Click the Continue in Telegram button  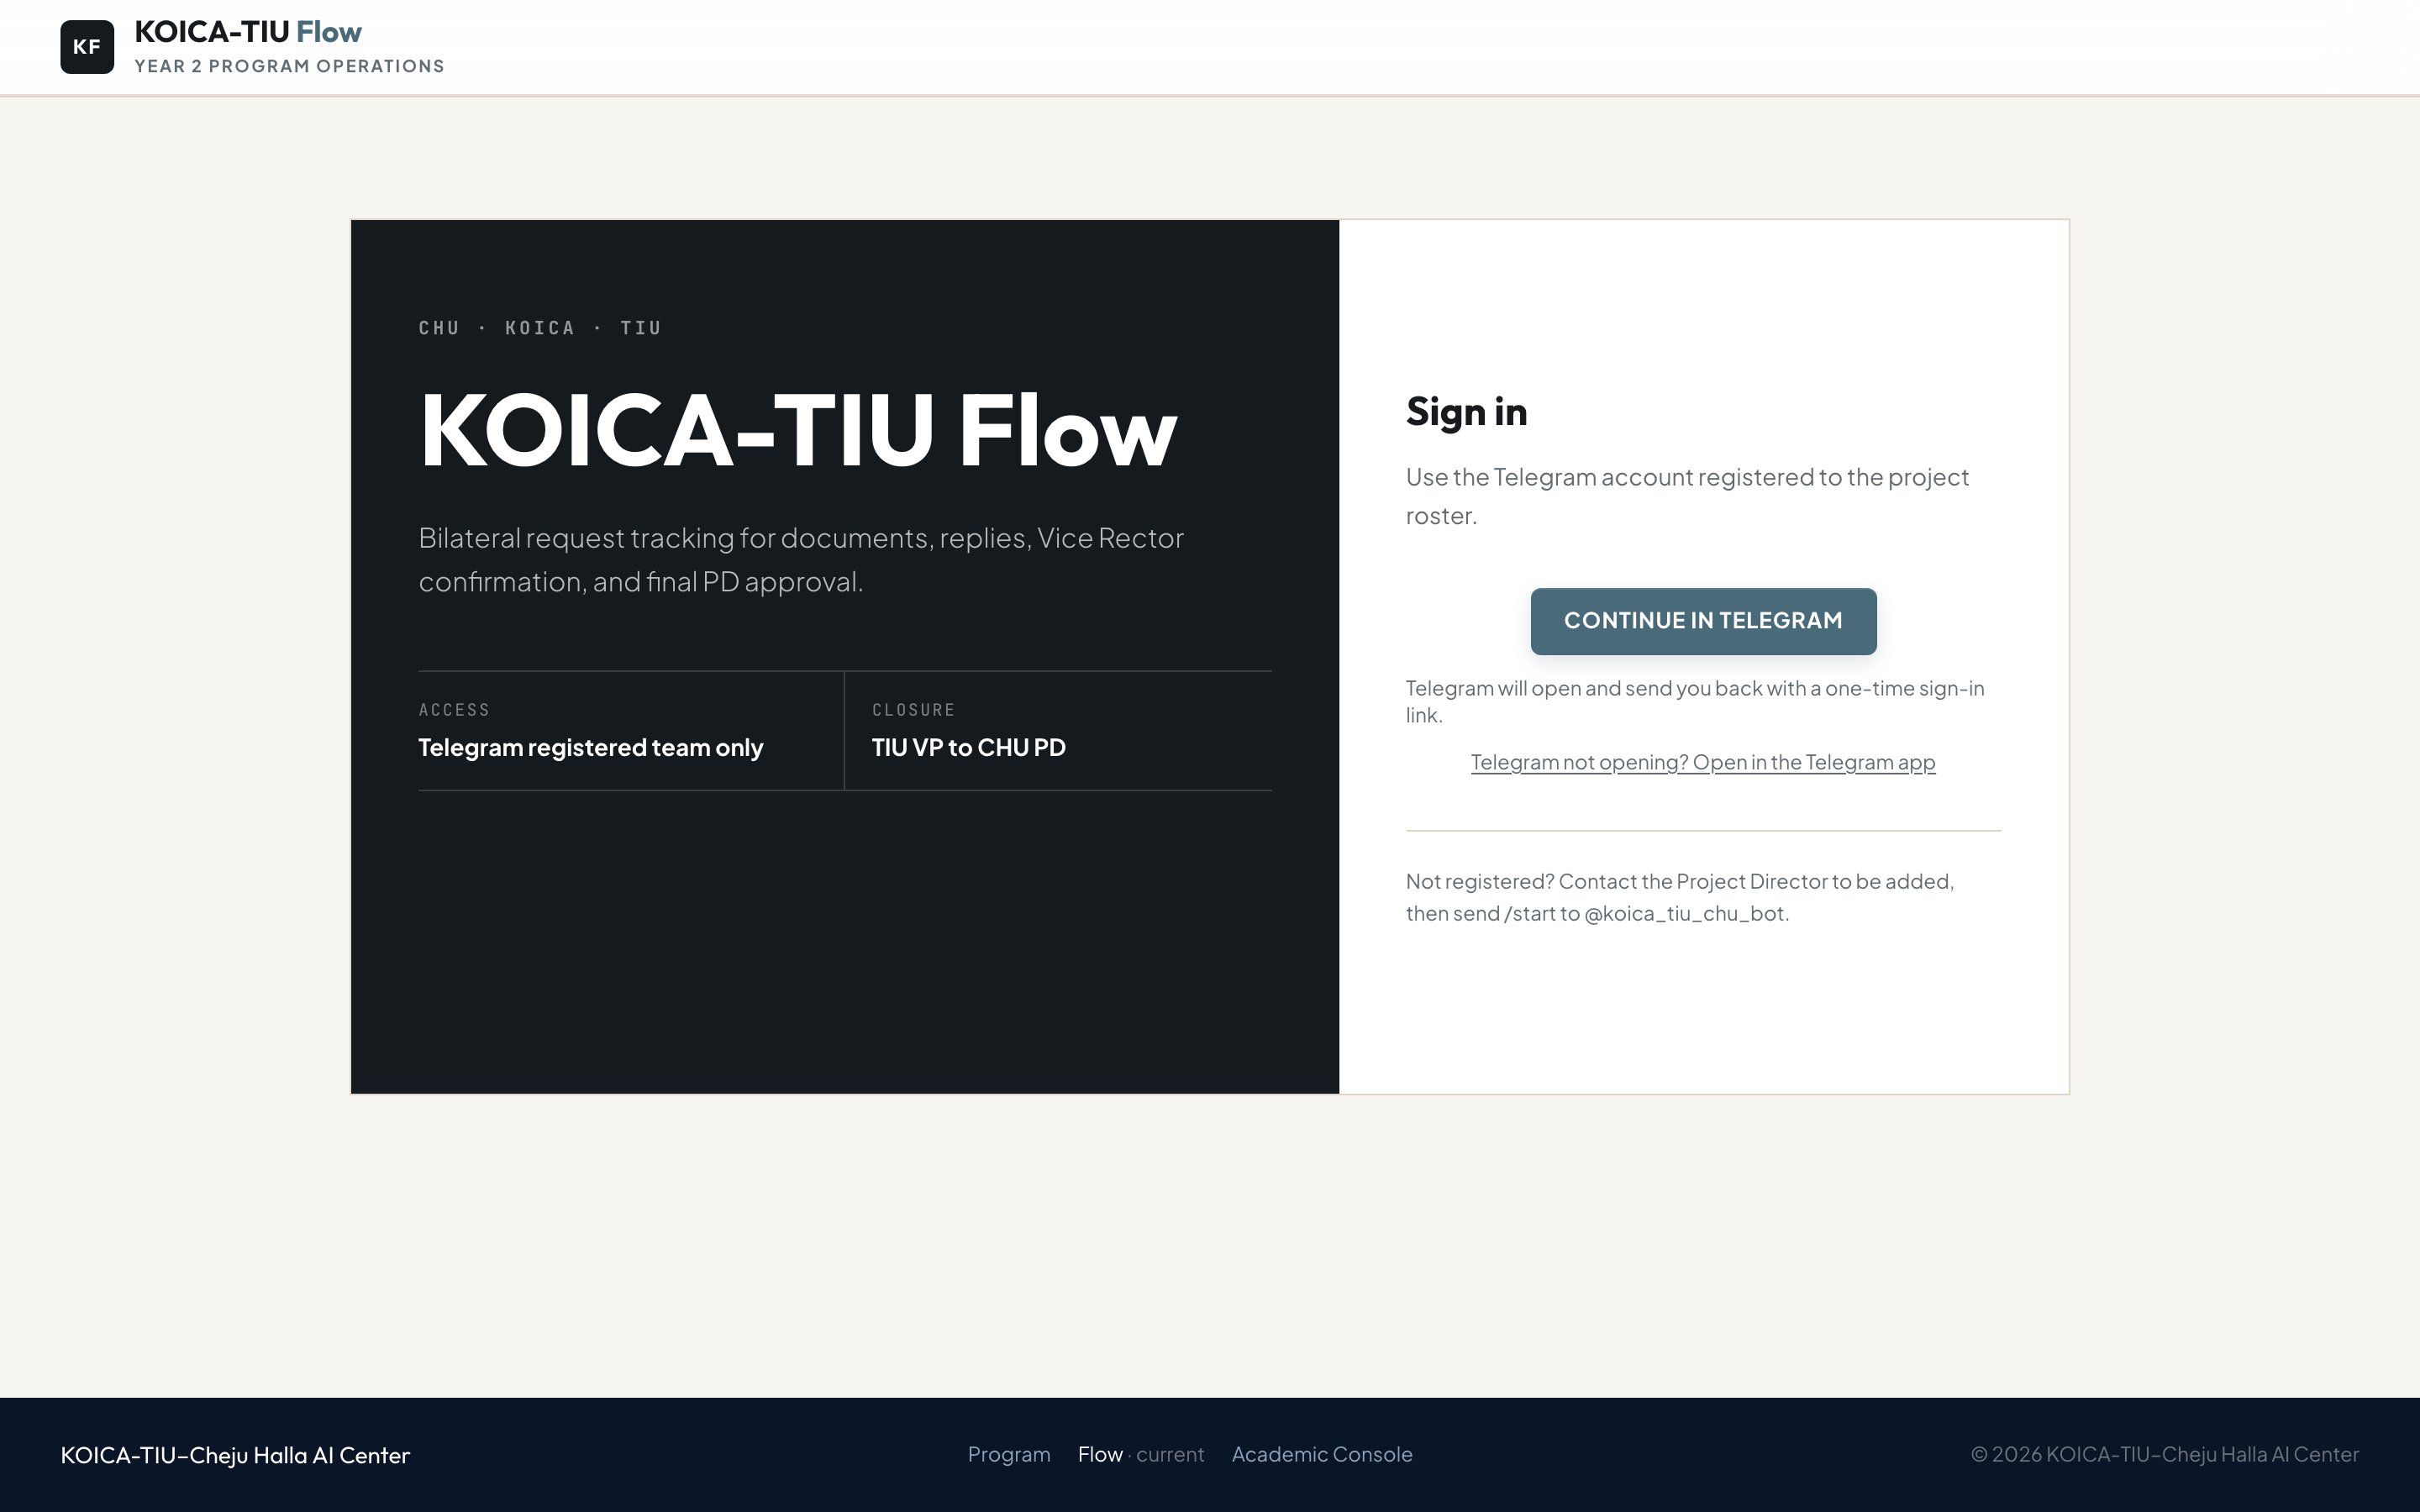click(x=1703, y=621)
